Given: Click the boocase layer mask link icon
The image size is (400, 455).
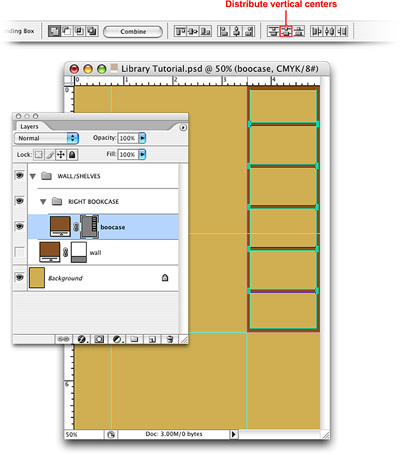Looking at the screenshot, I should (x=76, y=227).
